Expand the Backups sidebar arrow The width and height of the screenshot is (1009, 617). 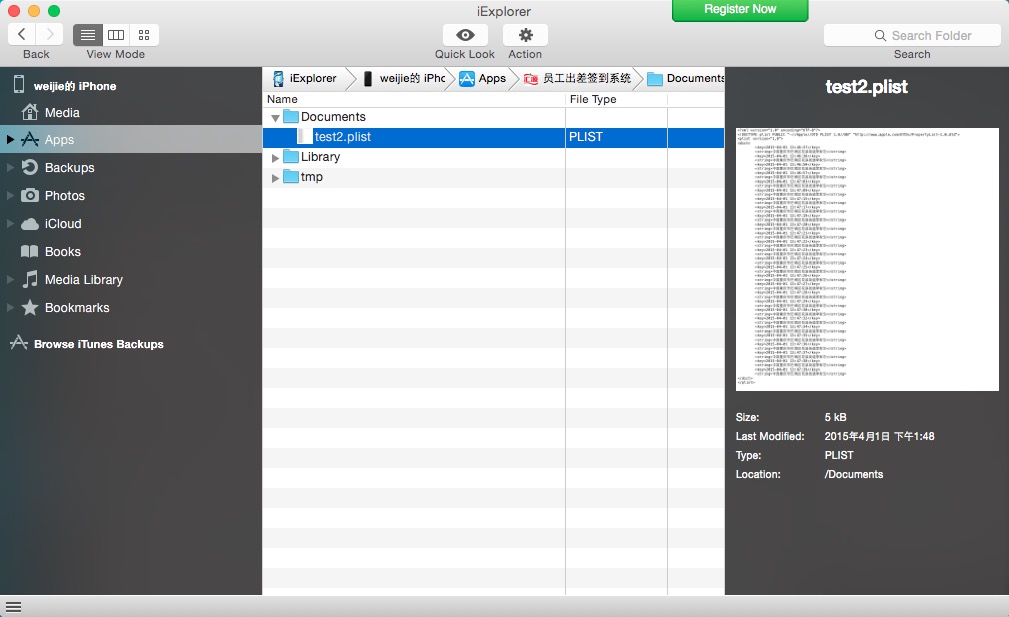10,167
